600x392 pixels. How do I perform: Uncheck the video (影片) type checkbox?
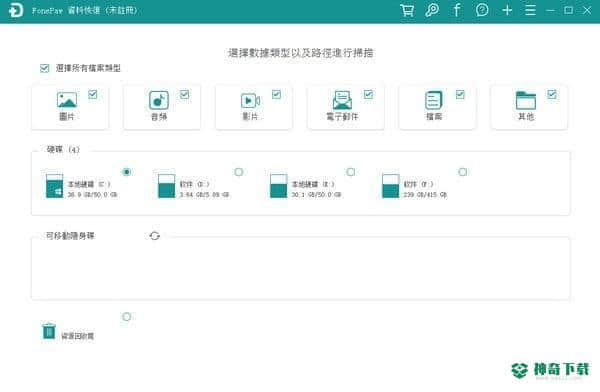click(276, 94)
